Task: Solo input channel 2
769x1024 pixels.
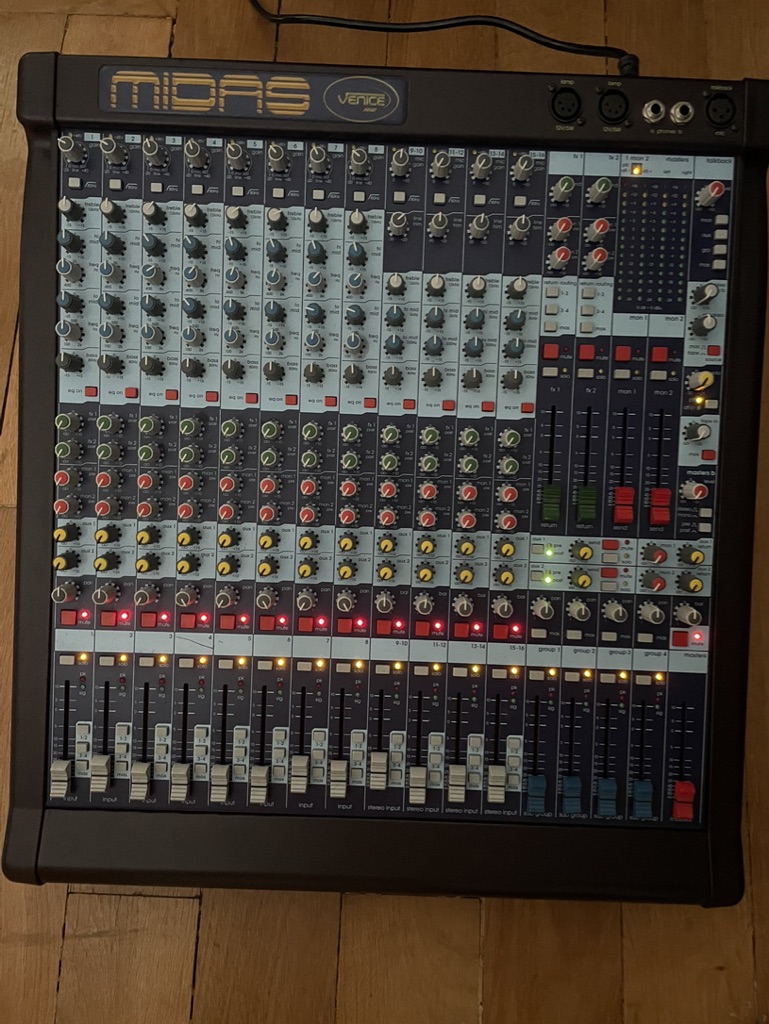Action: pyautogui.click(x=106, y=660)
